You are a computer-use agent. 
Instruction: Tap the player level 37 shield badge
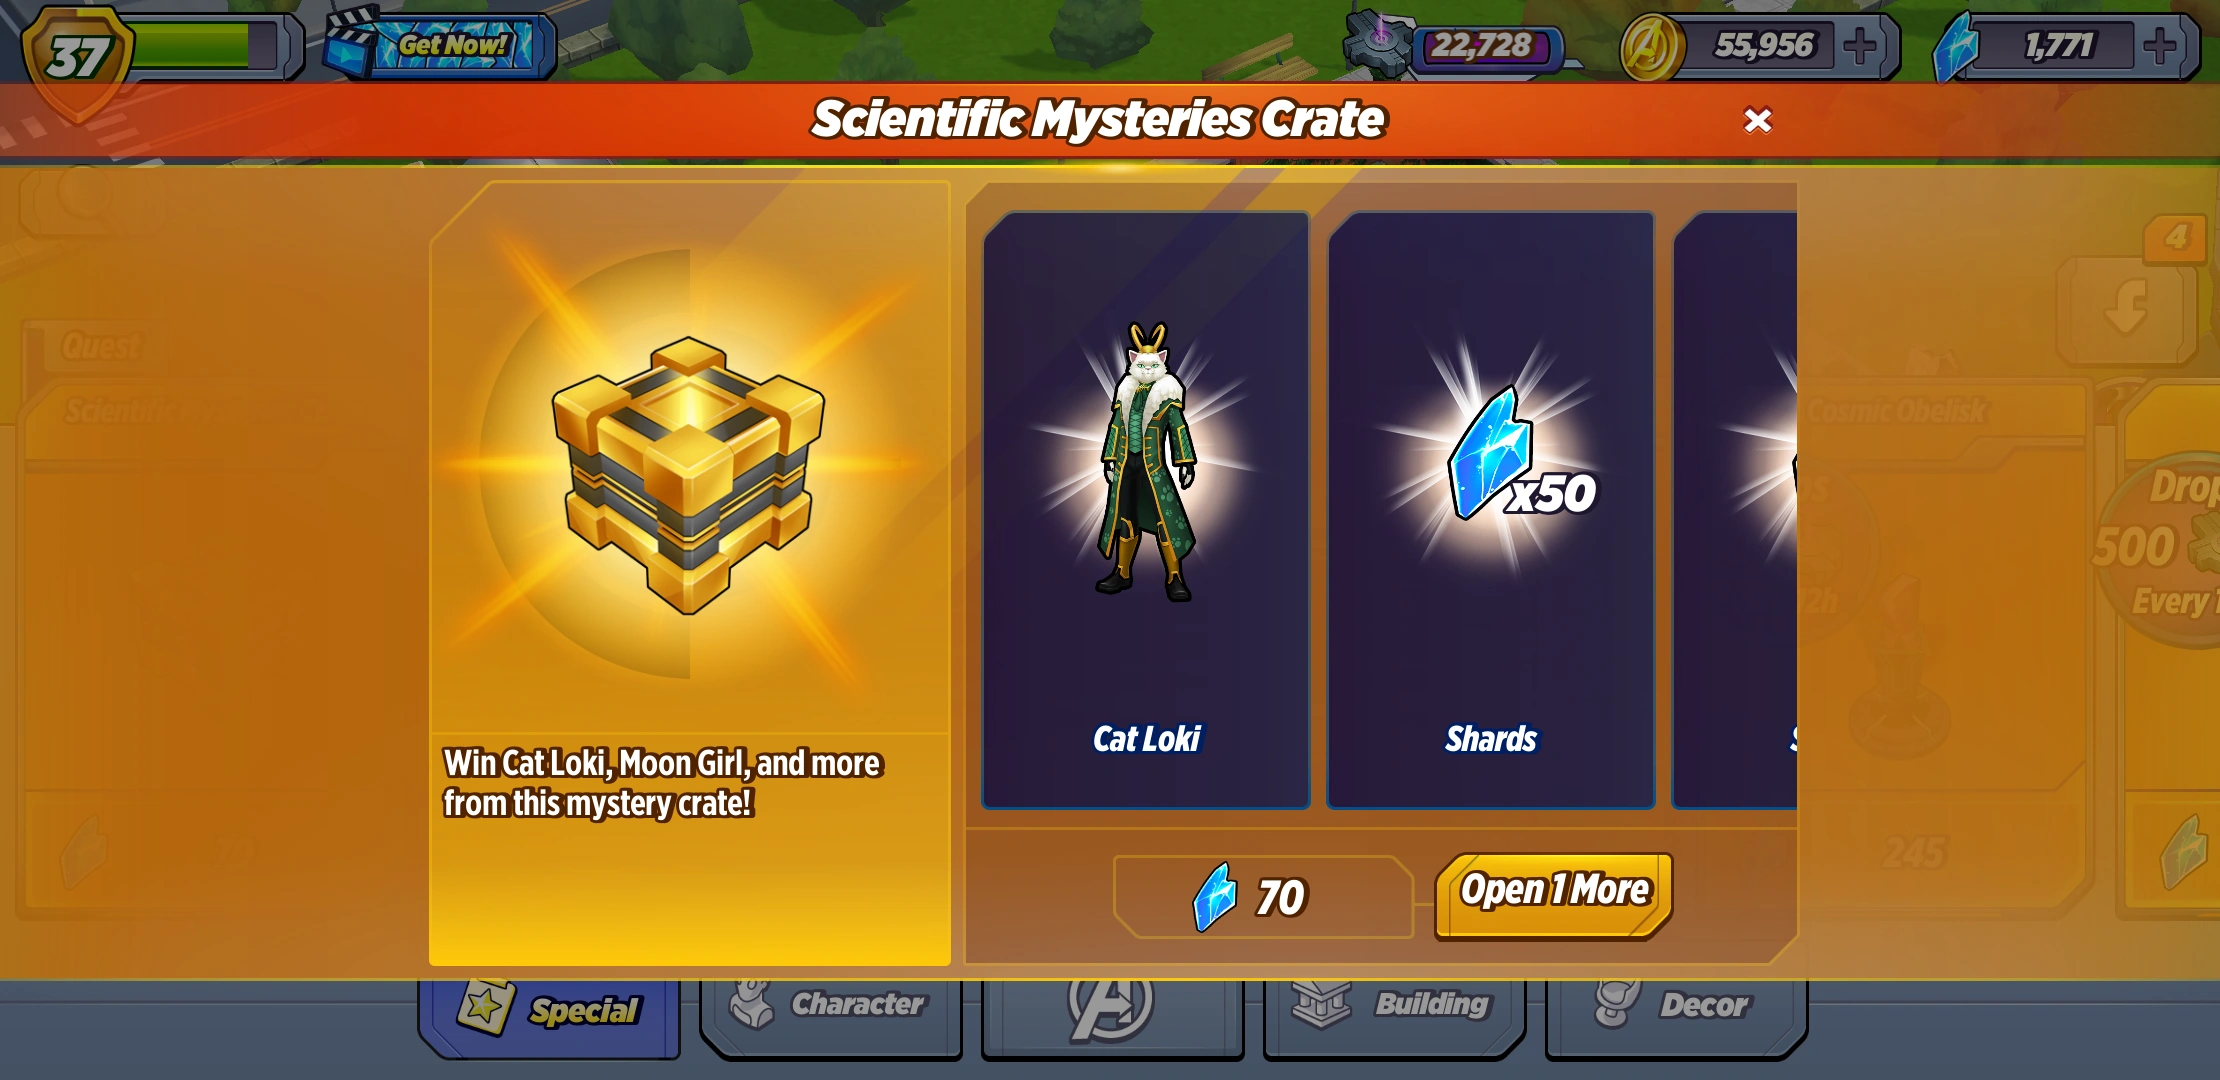[77, 60]
